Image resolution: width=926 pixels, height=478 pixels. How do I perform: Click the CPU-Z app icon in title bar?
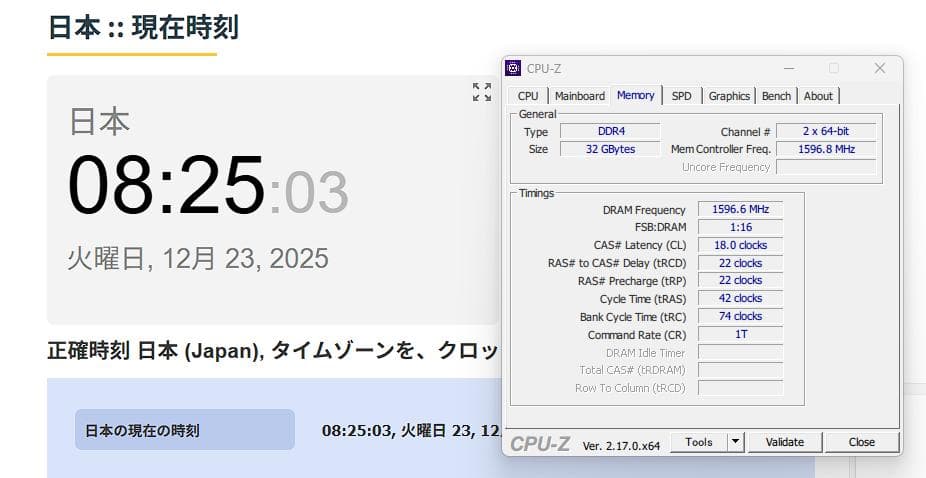point(513,69)
